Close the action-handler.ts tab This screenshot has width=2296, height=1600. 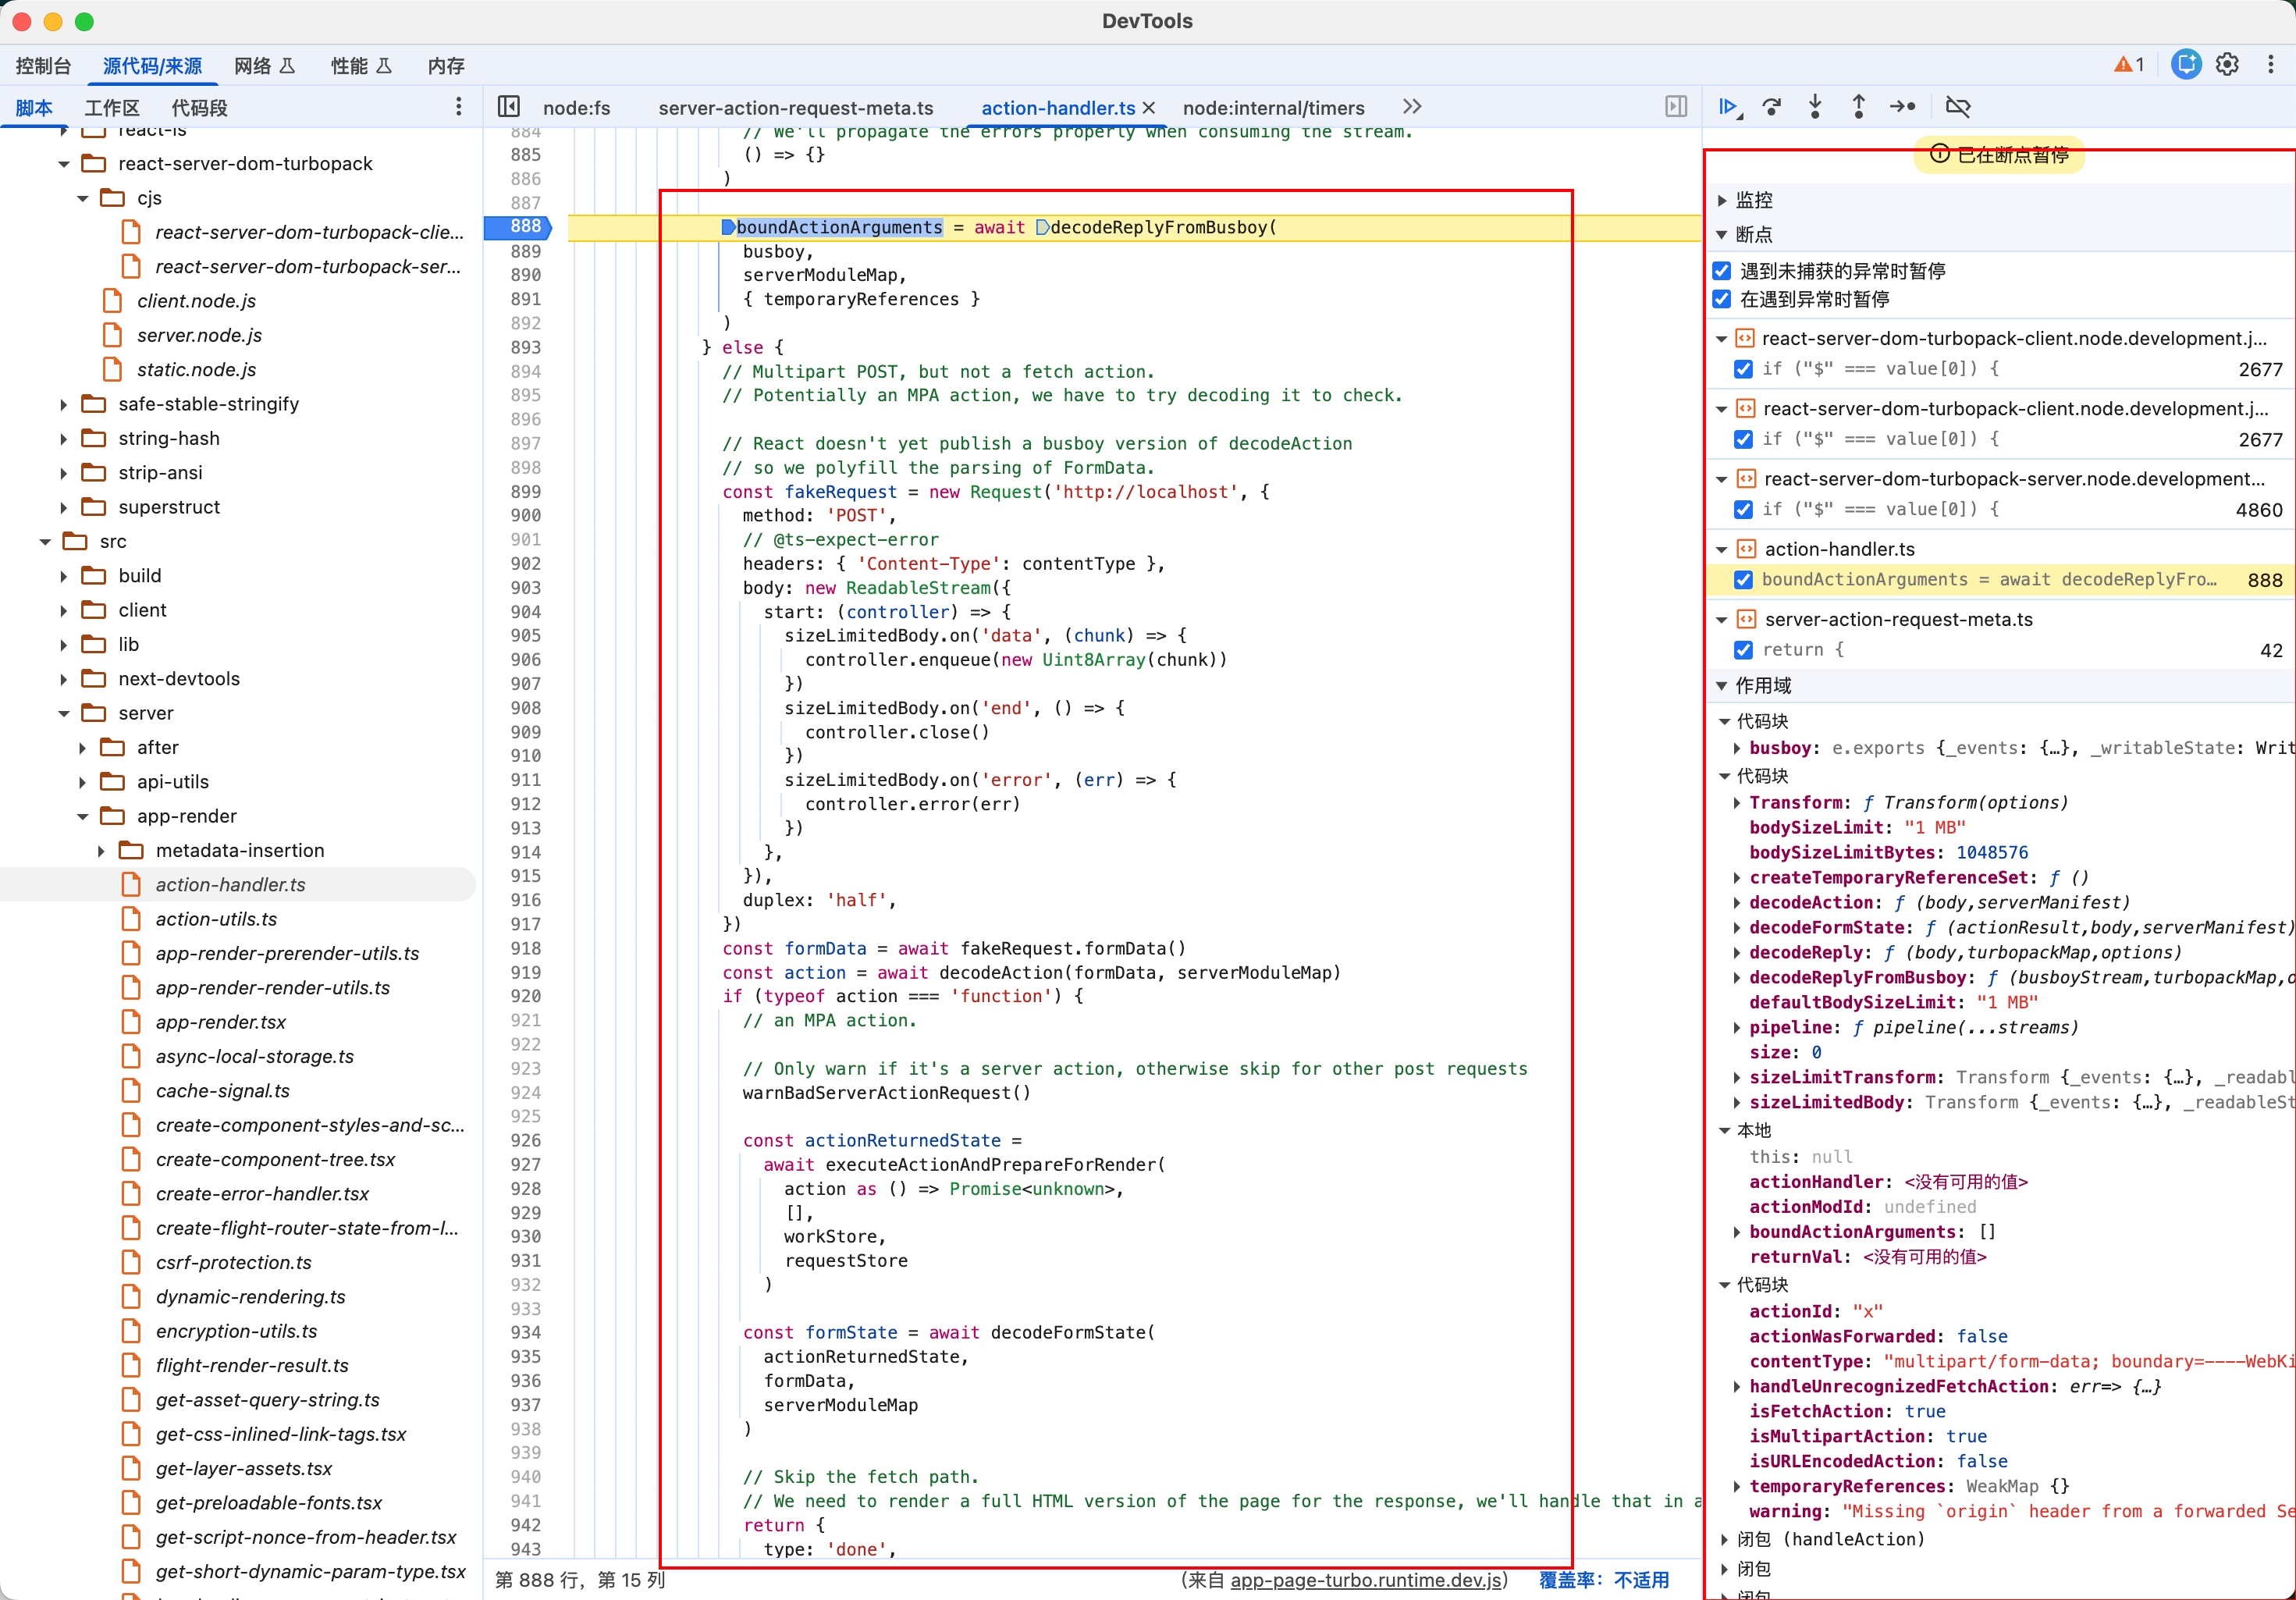coord(1149,108)
